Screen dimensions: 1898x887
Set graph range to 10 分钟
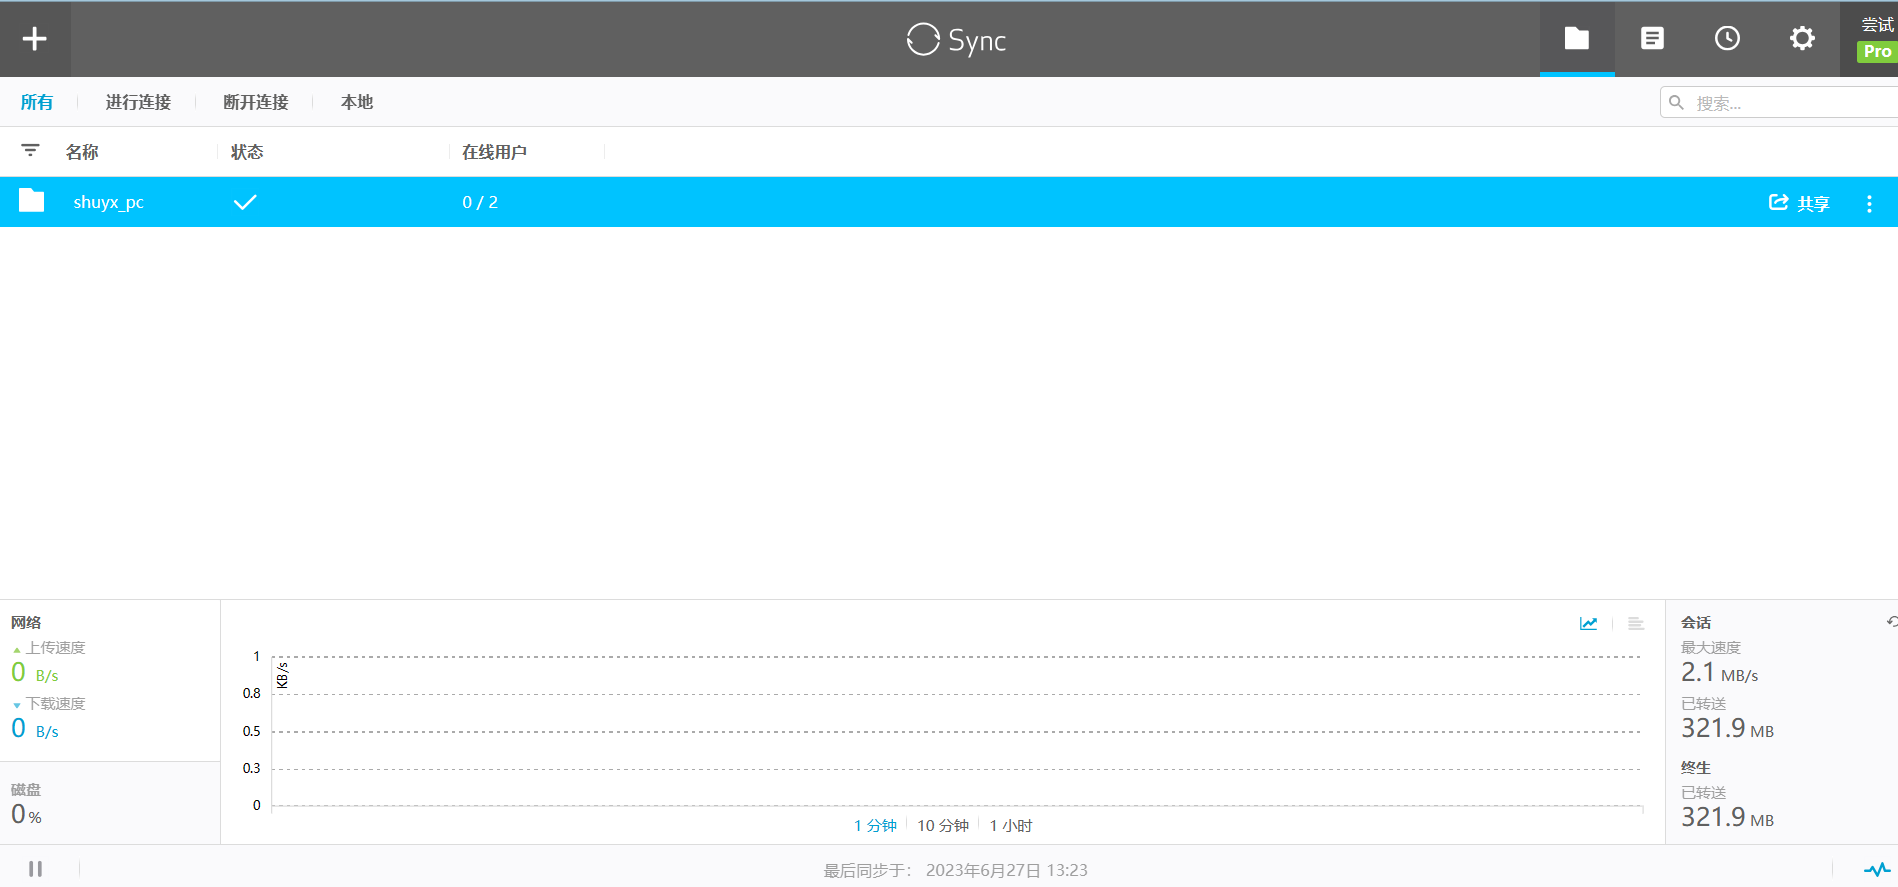(x=943, y=826)
